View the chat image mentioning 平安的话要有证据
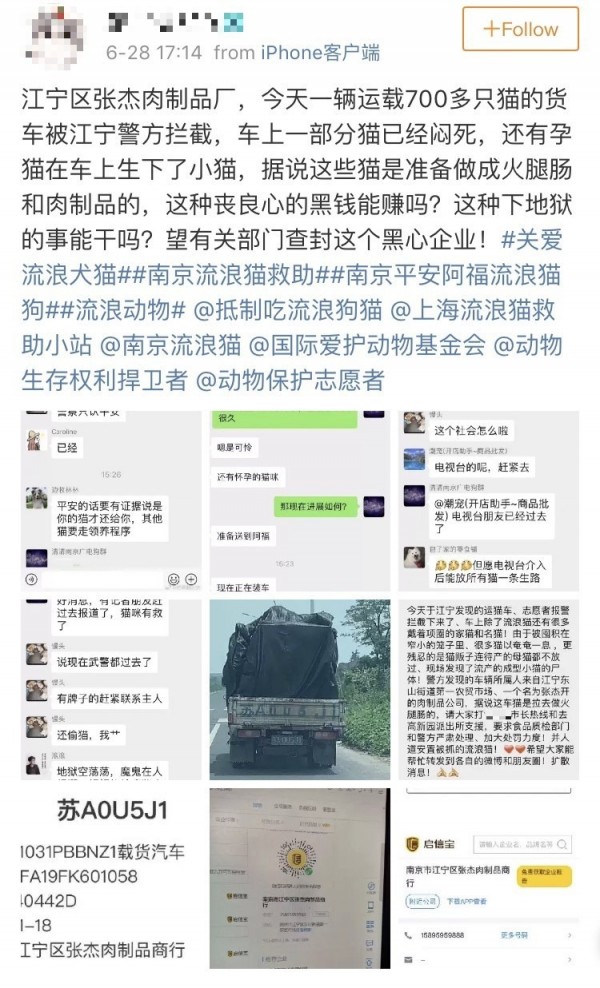This screenshot has width=600, height=988. [111, 501]
